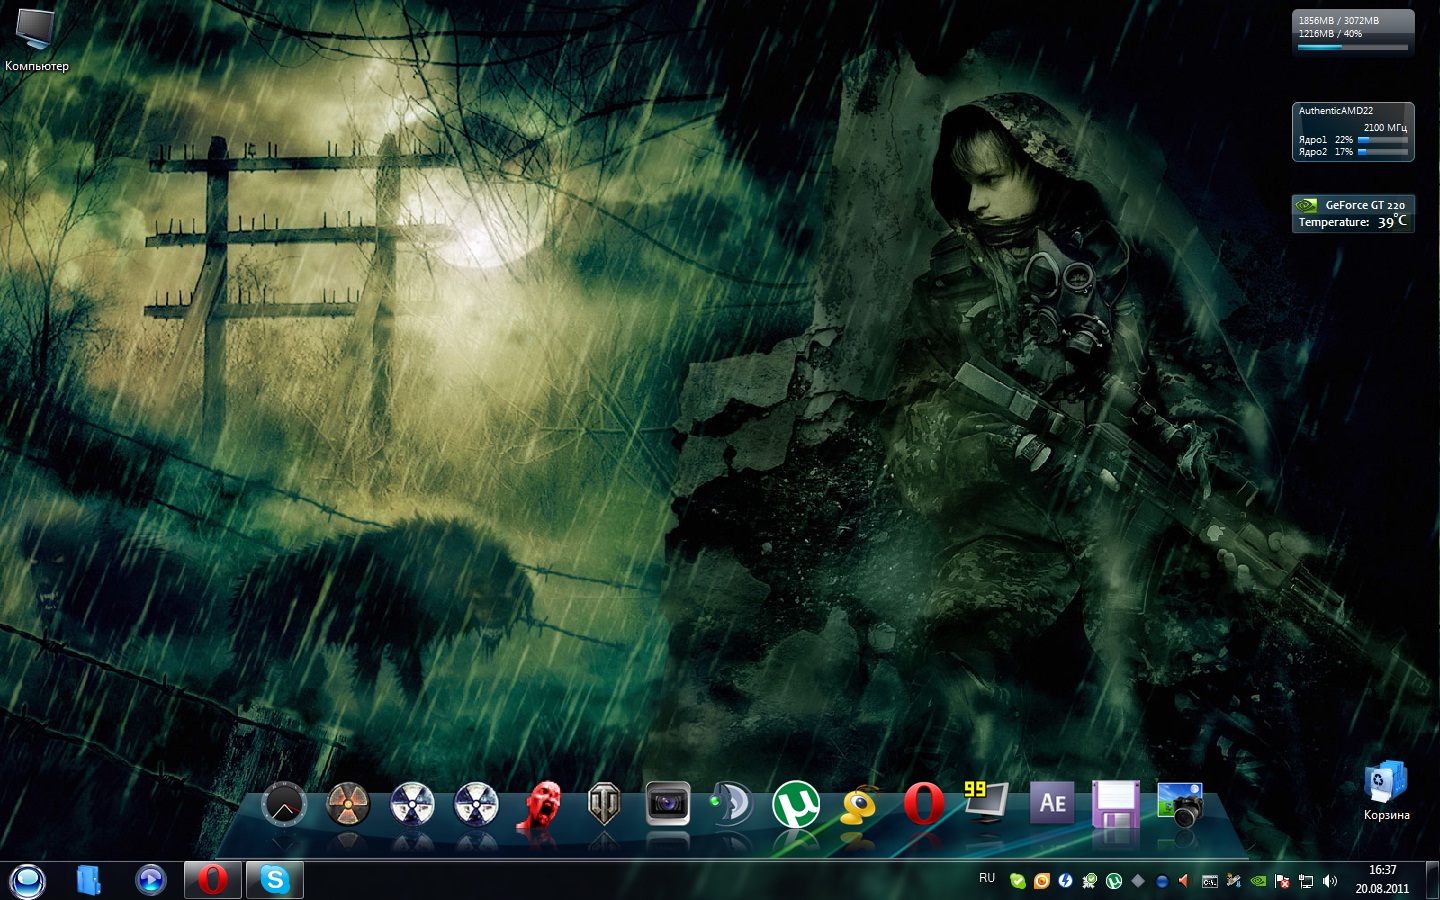
Task: Click the Show desktop strip
Action: pos(1432,880)
